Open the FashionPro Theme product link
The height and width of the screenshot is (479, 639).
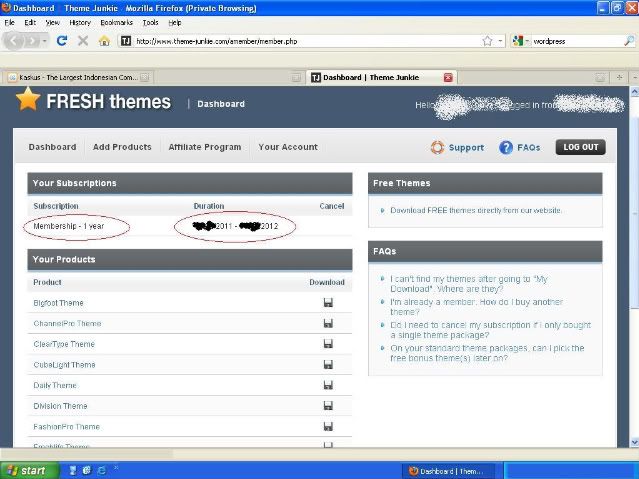(66, 427)
